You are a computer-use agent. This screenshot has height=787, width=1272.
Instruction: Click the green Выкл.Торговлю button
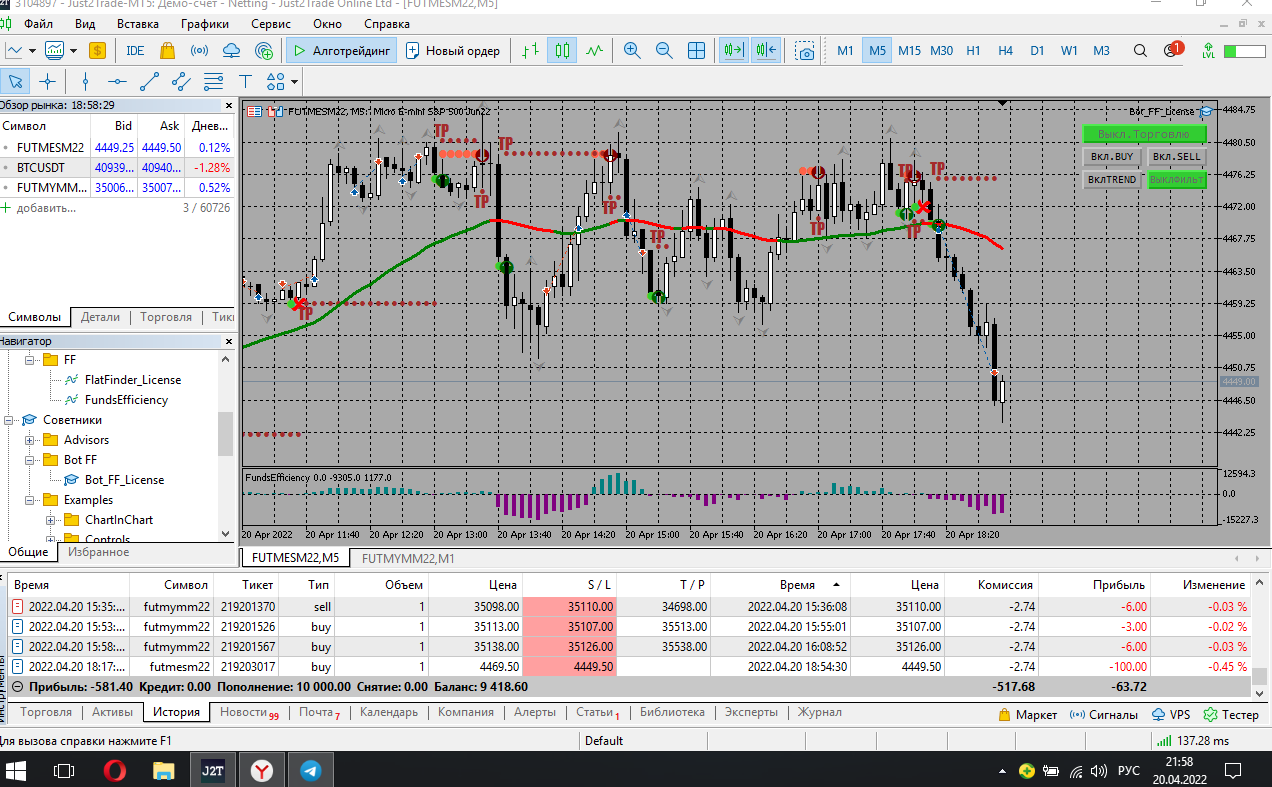point(1144,134)
